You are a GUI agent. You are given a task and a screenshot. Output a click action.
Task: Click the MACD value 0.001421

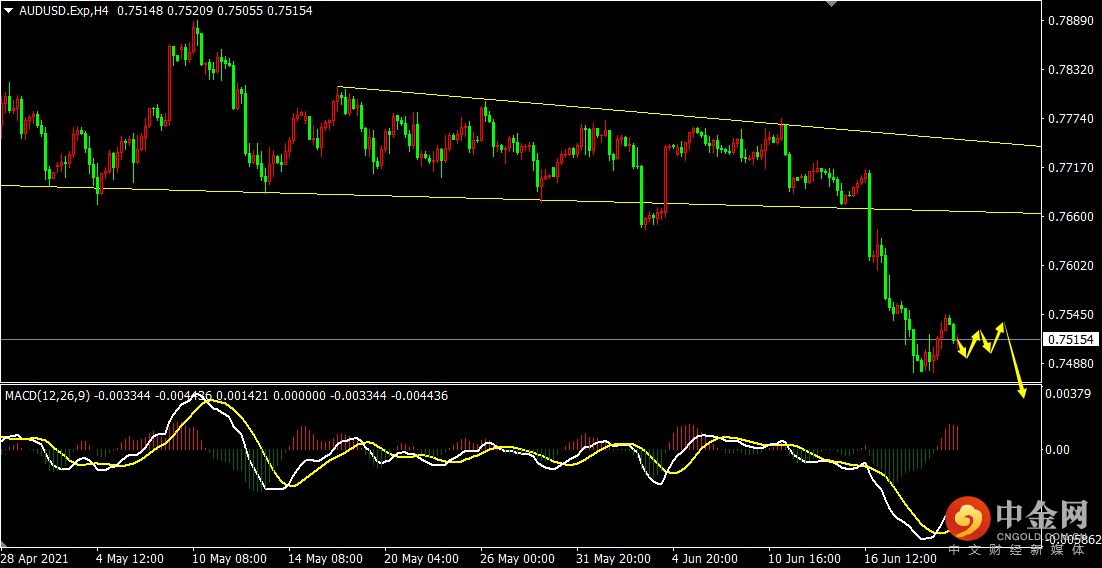[244, 396]
